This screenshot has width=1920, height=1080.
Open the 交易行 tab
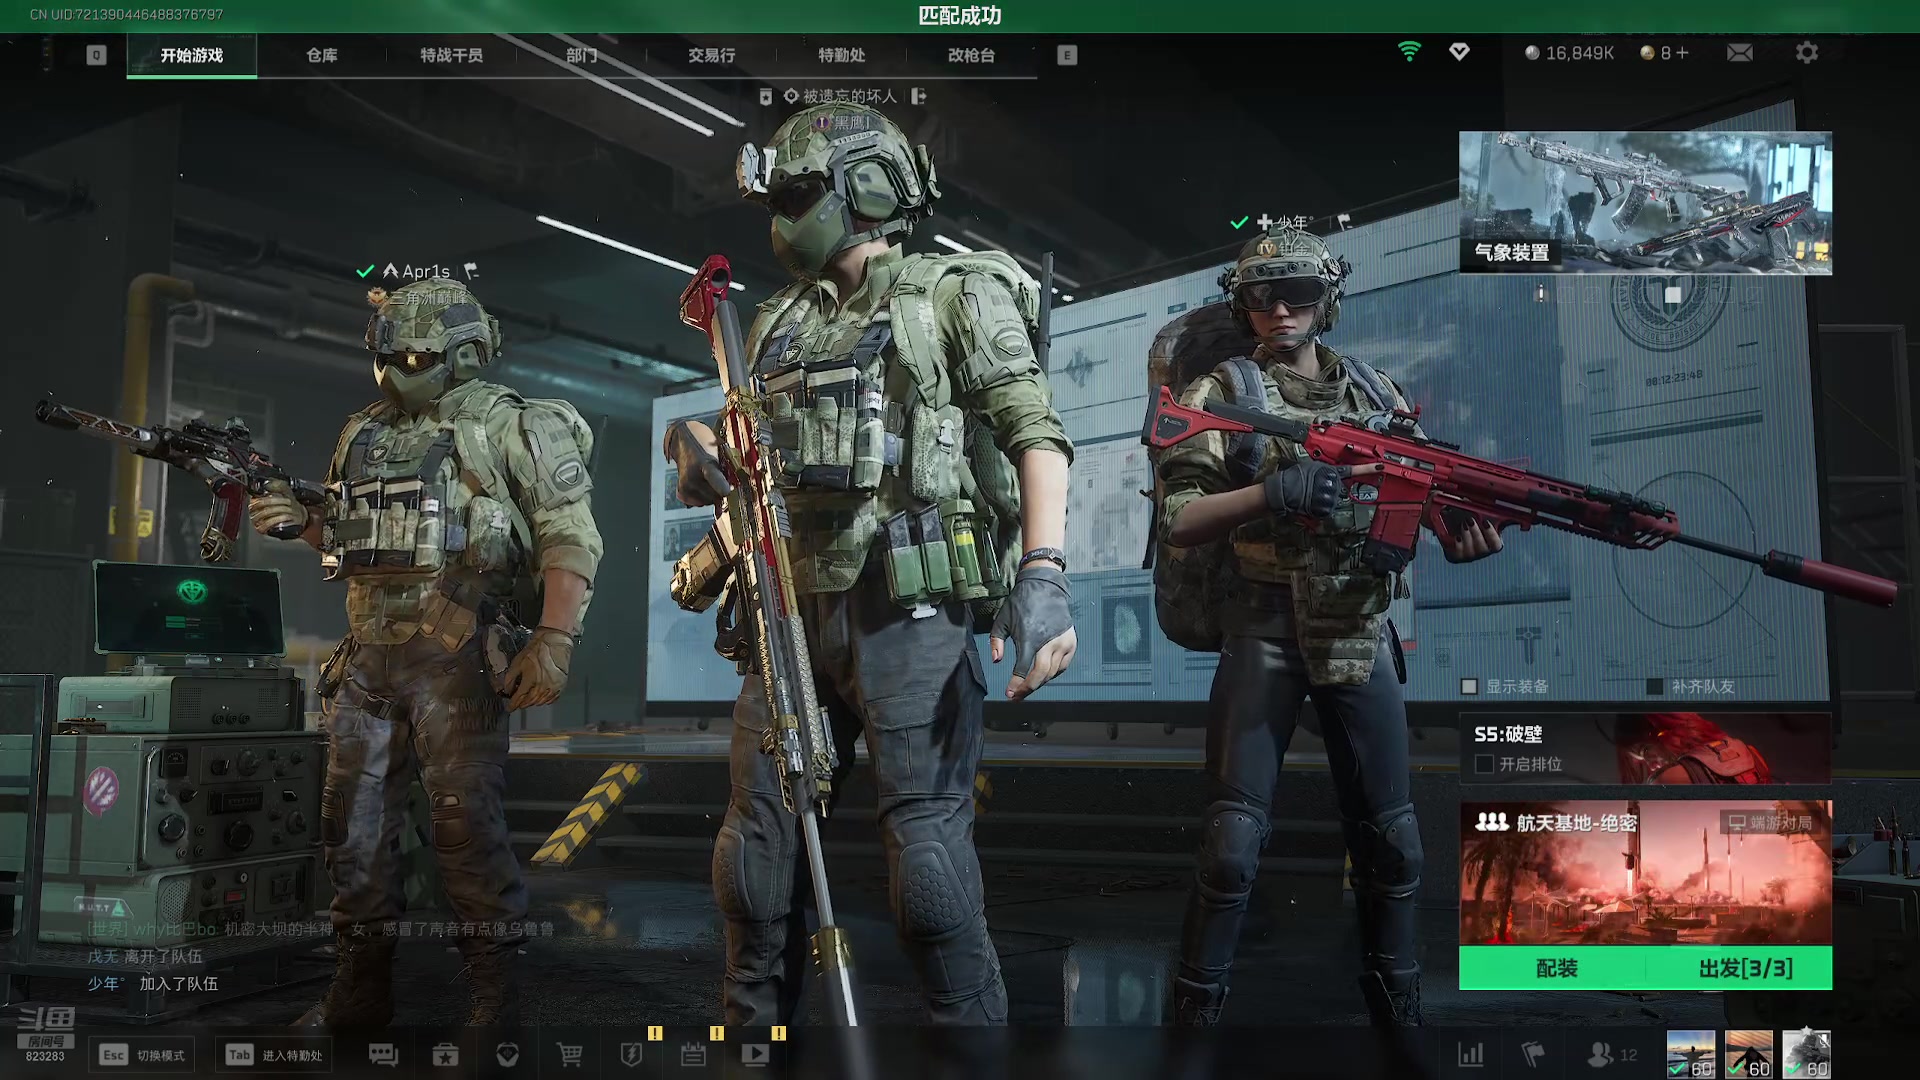coord(711,55)
